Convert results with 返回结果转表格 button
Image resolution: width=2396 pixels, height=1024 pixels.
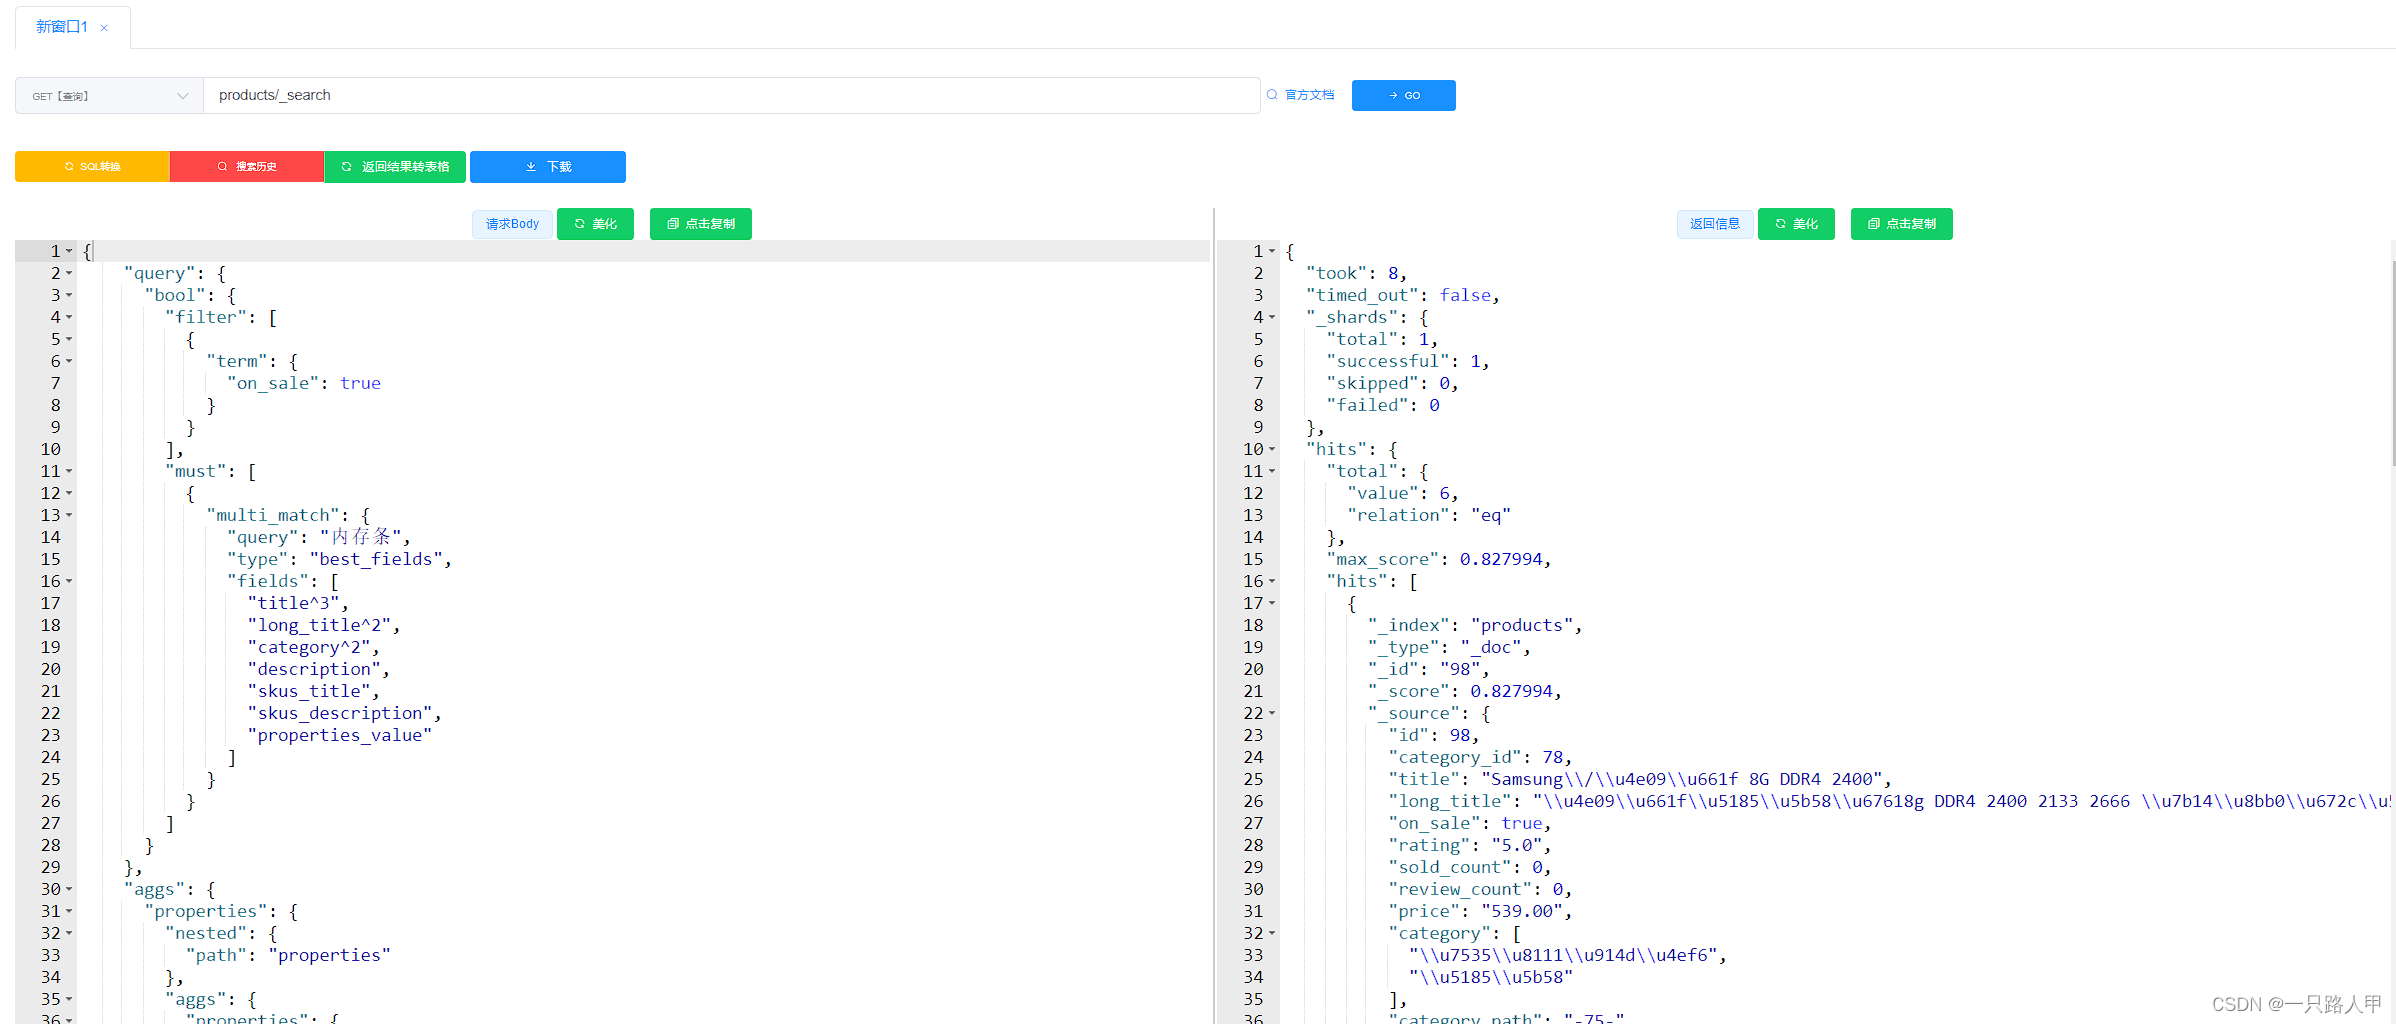tap(395, 167)
